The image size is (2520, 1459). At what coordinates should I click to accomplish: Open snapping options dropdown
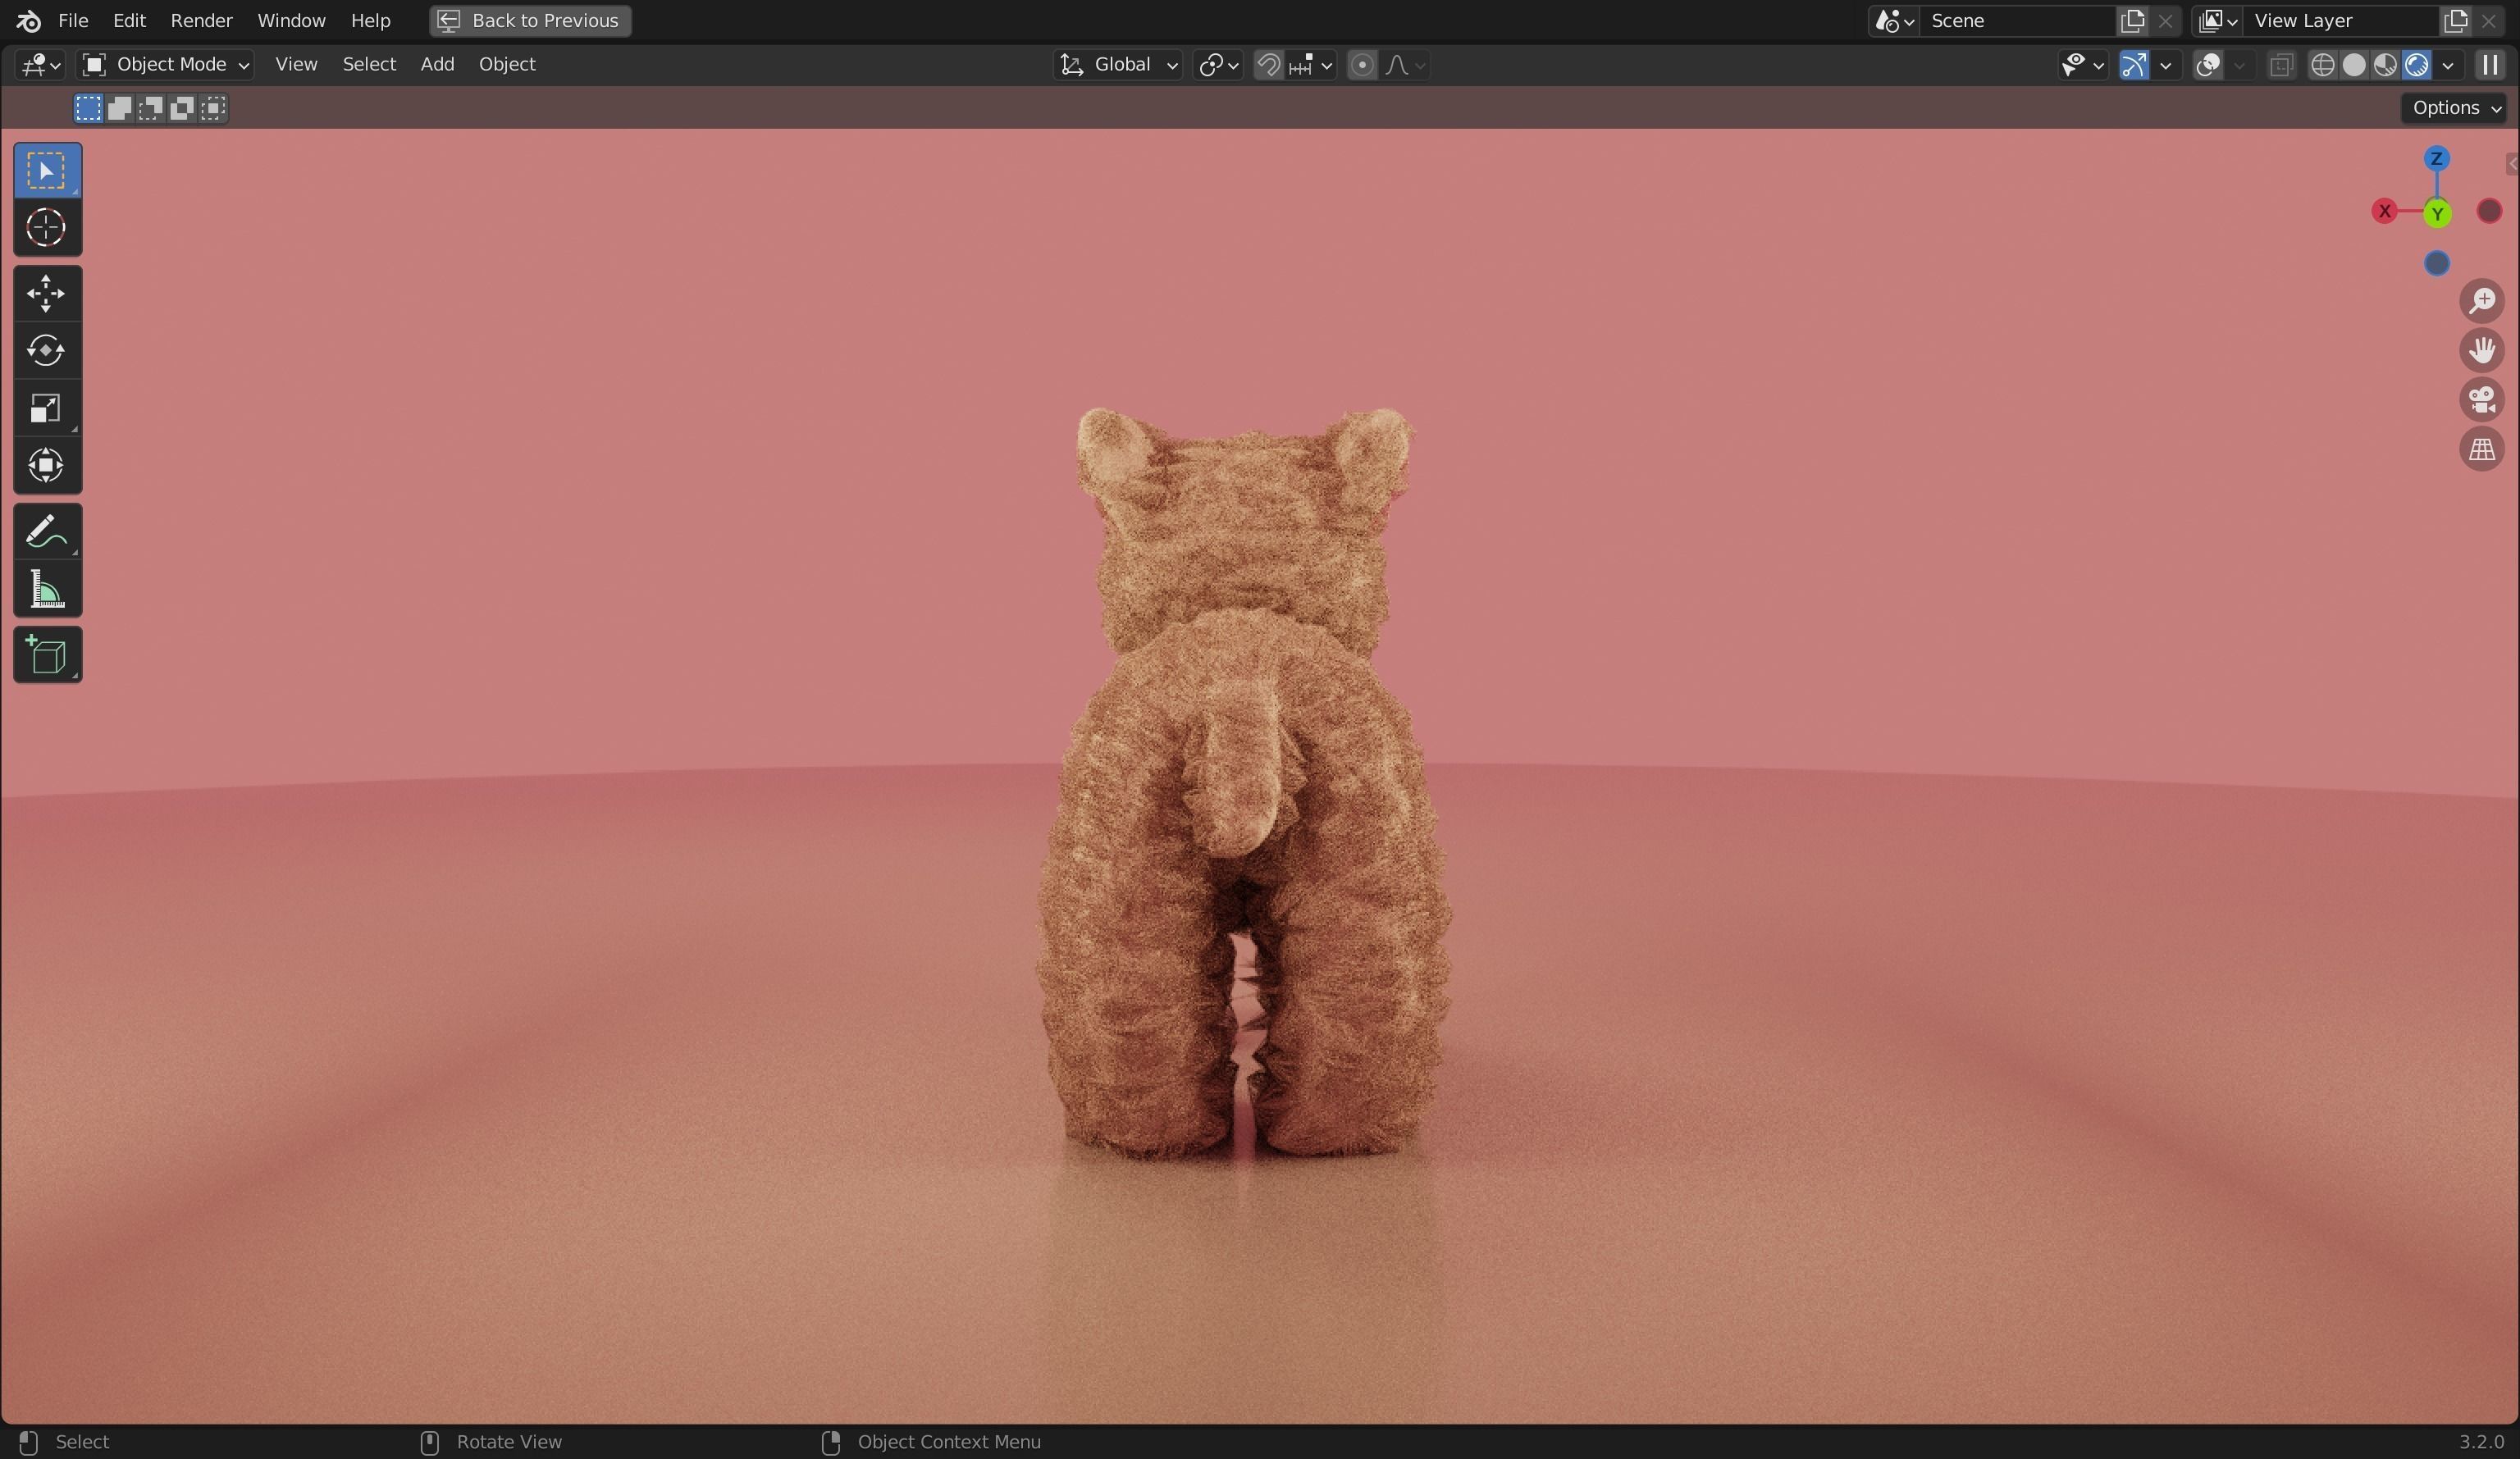1310,65
